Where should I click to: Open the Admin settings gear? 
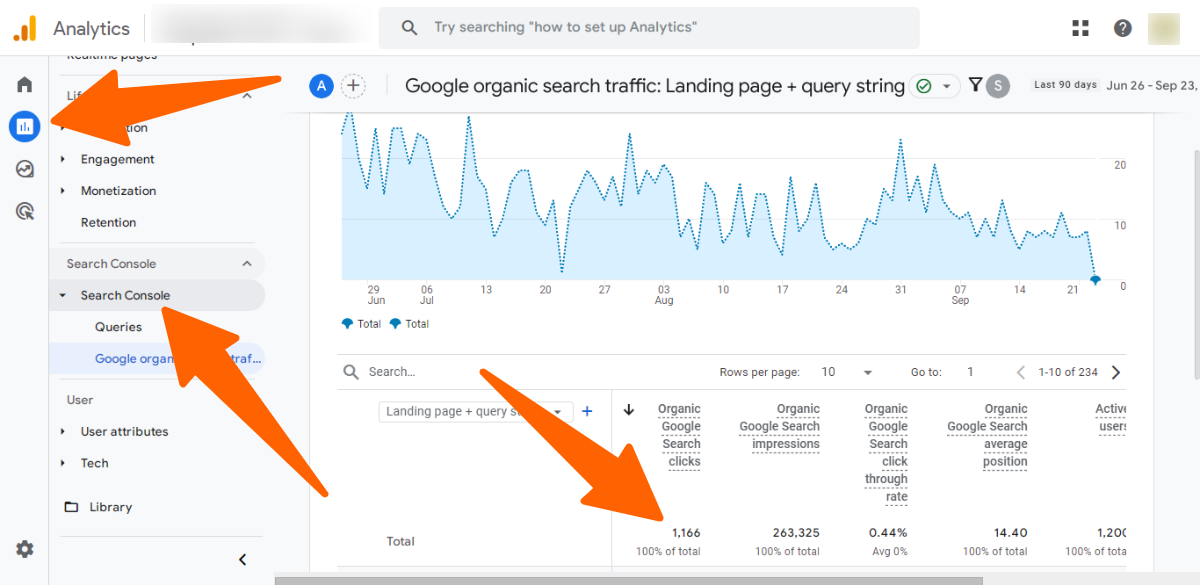[x=25, y=549]
